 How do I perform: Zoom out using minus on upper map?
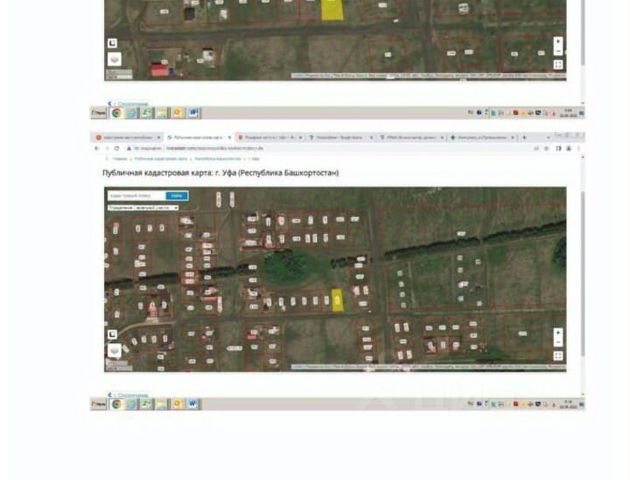point(558,51)
